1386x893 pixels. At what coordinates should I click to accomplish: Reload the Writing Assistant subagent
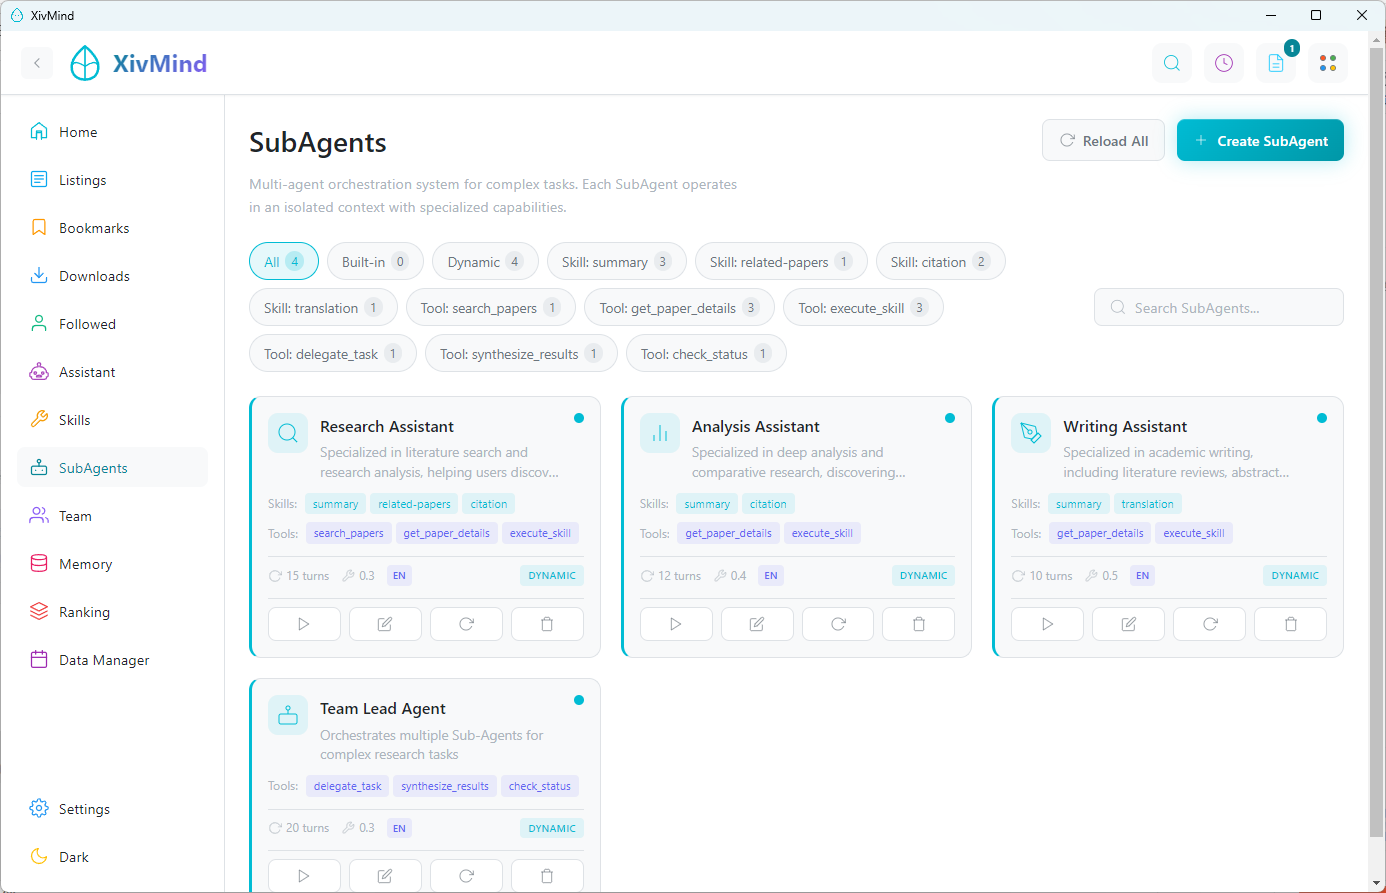click(x=1210, y=624)
